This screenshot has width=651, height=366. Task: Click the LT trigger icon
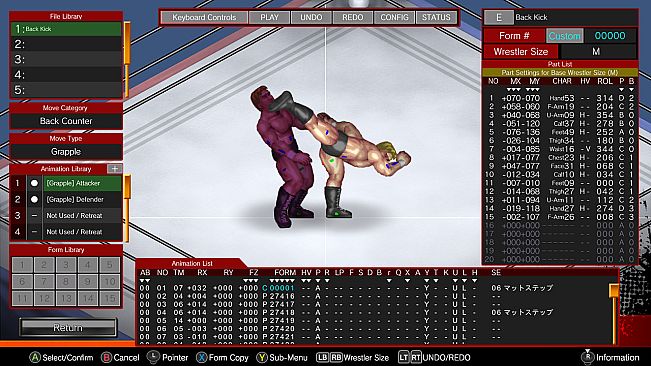(x=404, y=357)
